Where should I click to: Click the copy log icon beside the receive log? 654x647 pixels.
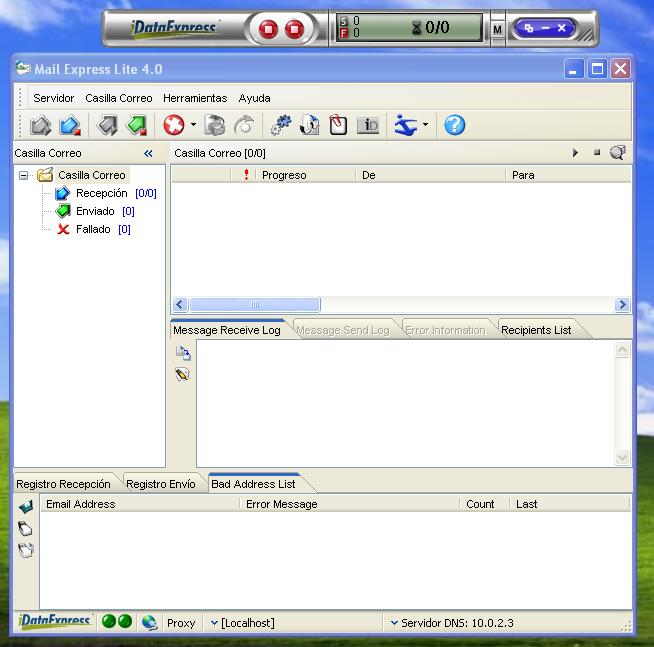[183, 353]
